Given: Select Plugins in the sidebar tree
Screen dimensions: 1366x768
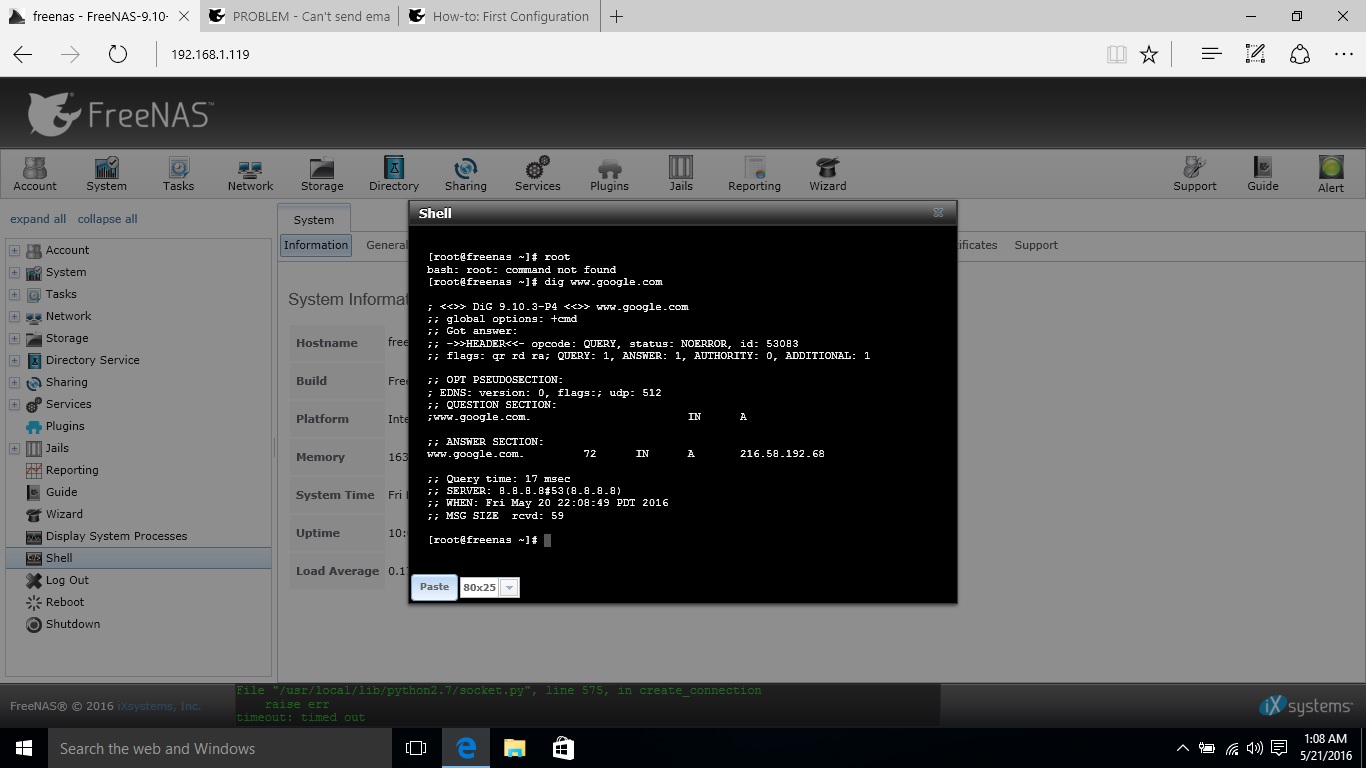Looking at the screenshot, I should pyautogui.click(x=65, y=426).
